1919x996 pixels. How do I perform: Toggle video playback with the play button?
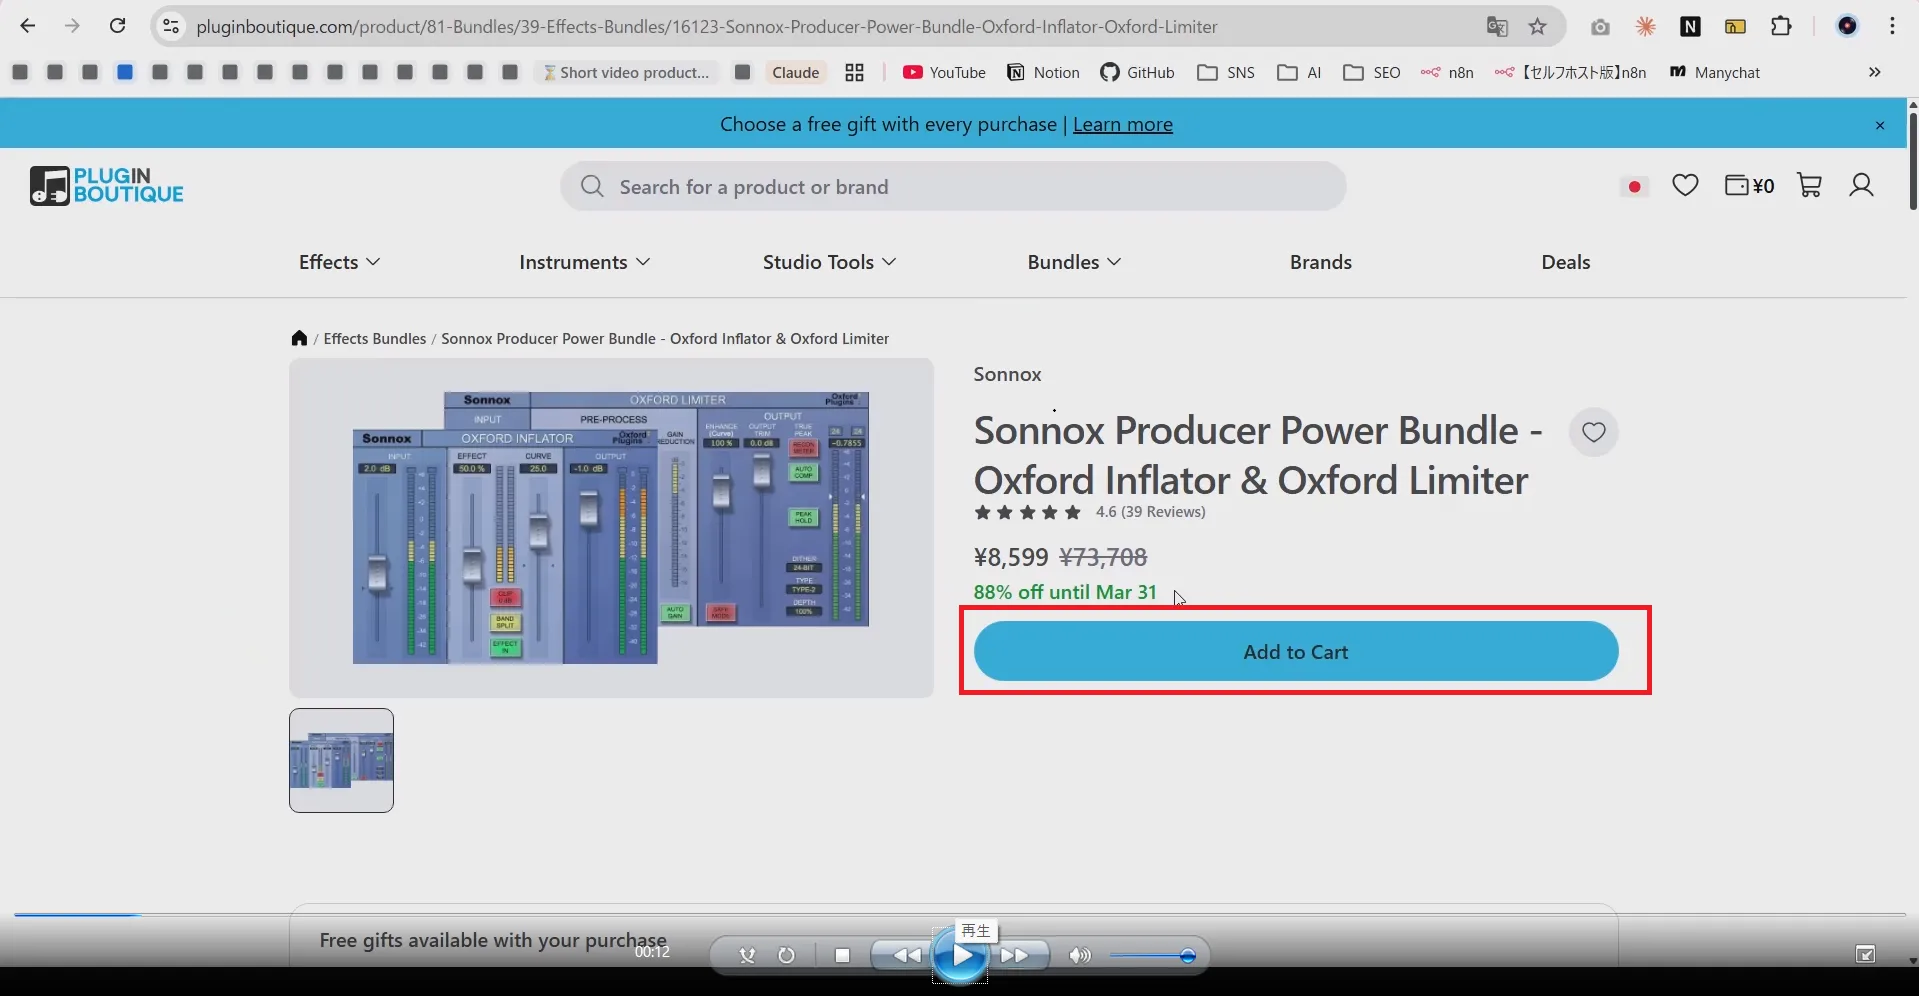coord(959,955)
